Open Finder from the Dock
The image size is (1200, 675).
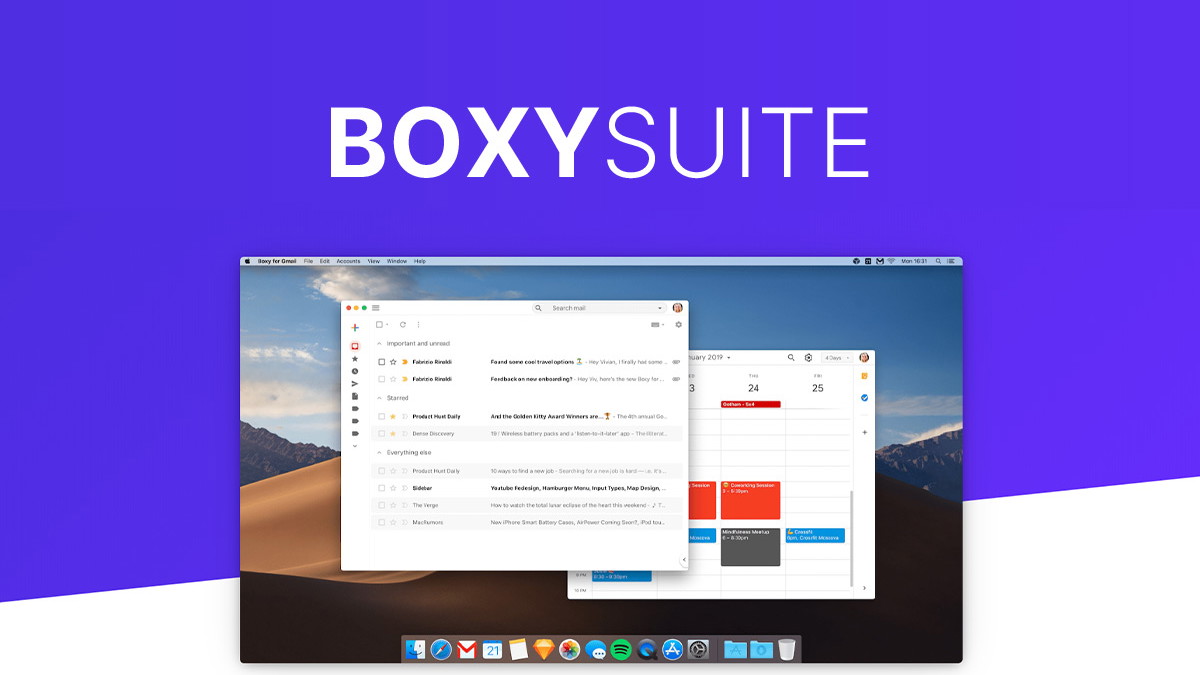pyautogui.click(x=417, y=650)
